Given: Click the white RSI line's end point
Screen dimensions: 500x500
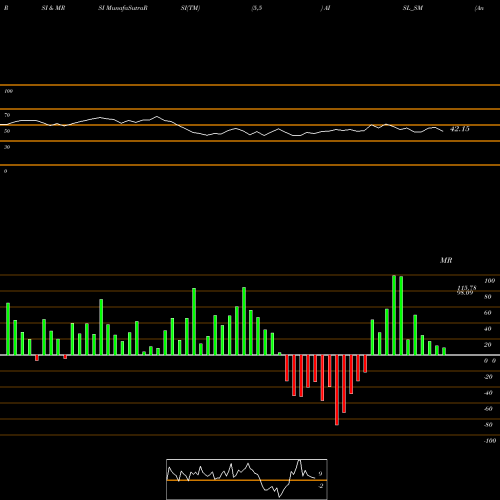Looking at the screenshot, I should 443,131.
